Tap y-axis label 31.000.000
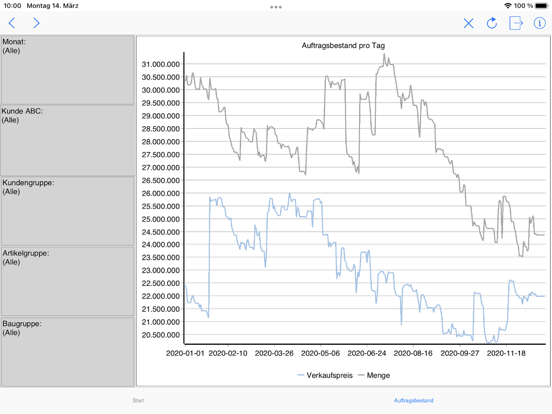The image size is (552, 414). [161, 64]
